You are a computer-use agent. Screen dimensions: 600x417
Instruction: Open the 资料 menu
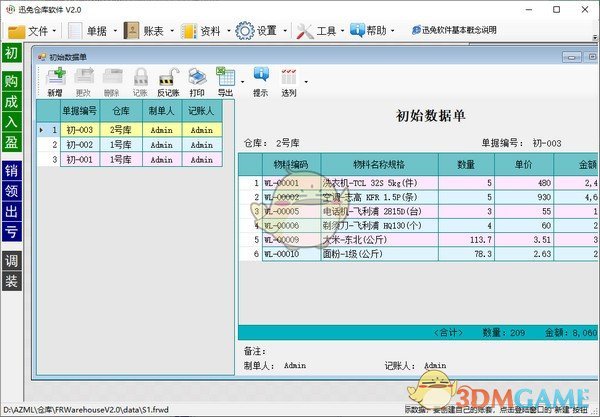point(206,31)
